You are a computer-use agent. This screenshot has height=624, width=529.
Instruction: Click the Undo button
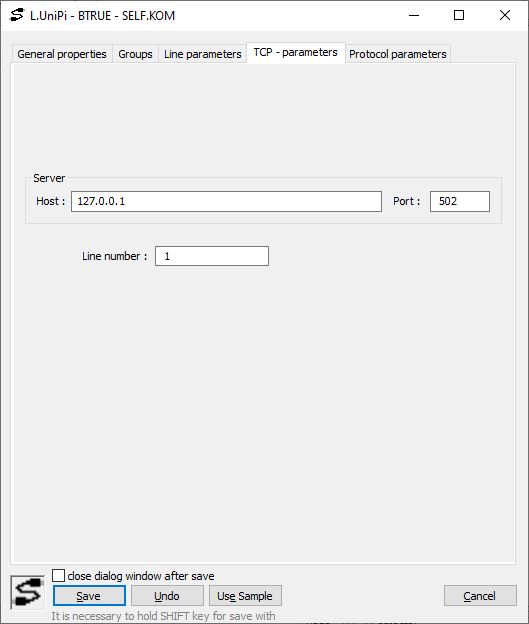point(167,596)
